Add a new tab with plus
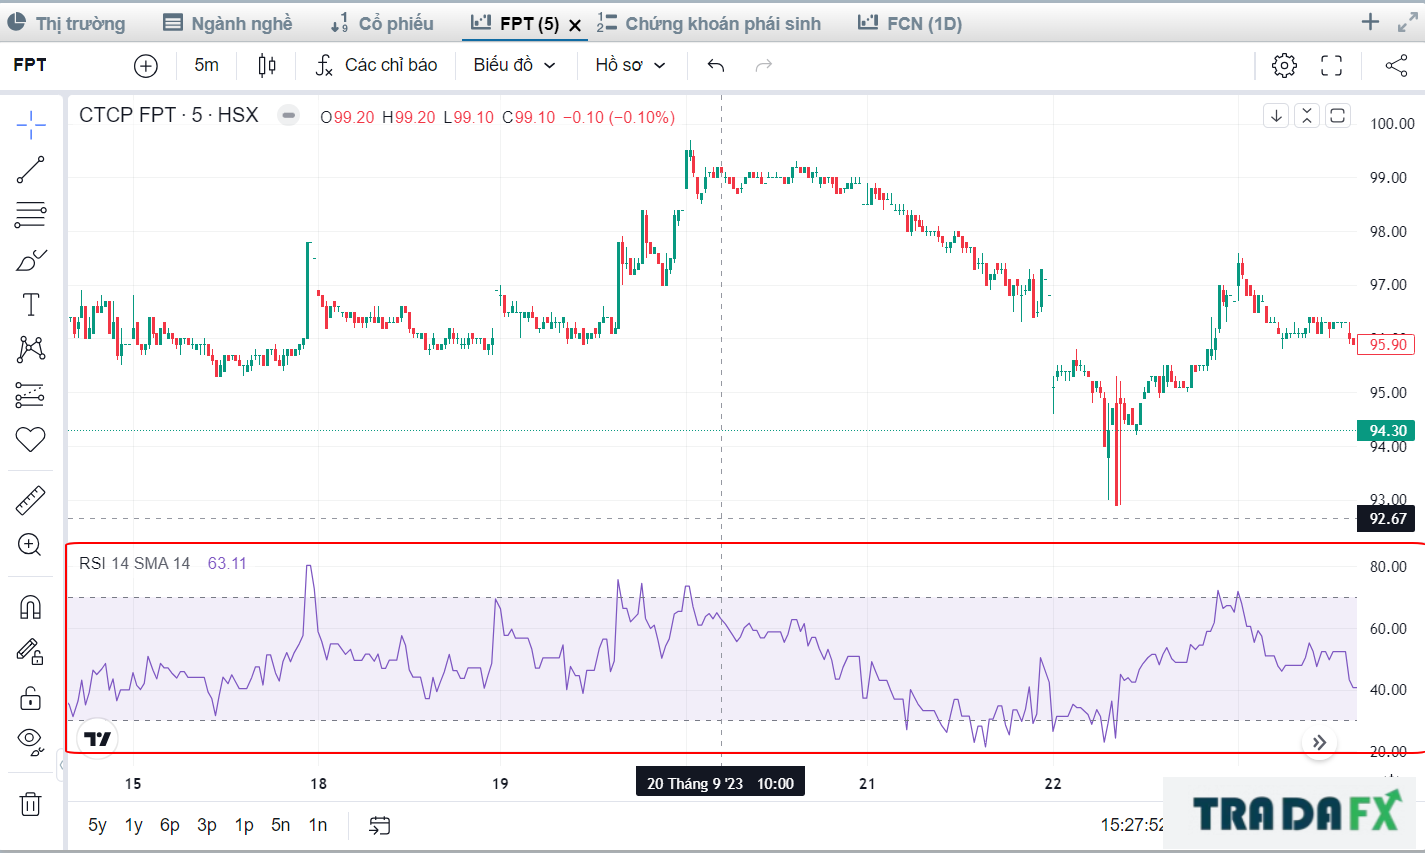This screenshot has width=1426, height=853. click(x=1370, y=22)
